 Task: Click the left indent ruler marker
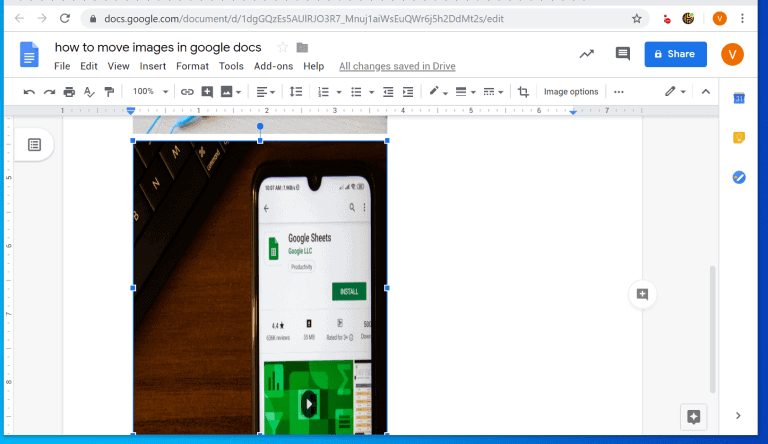click(130, 111)
